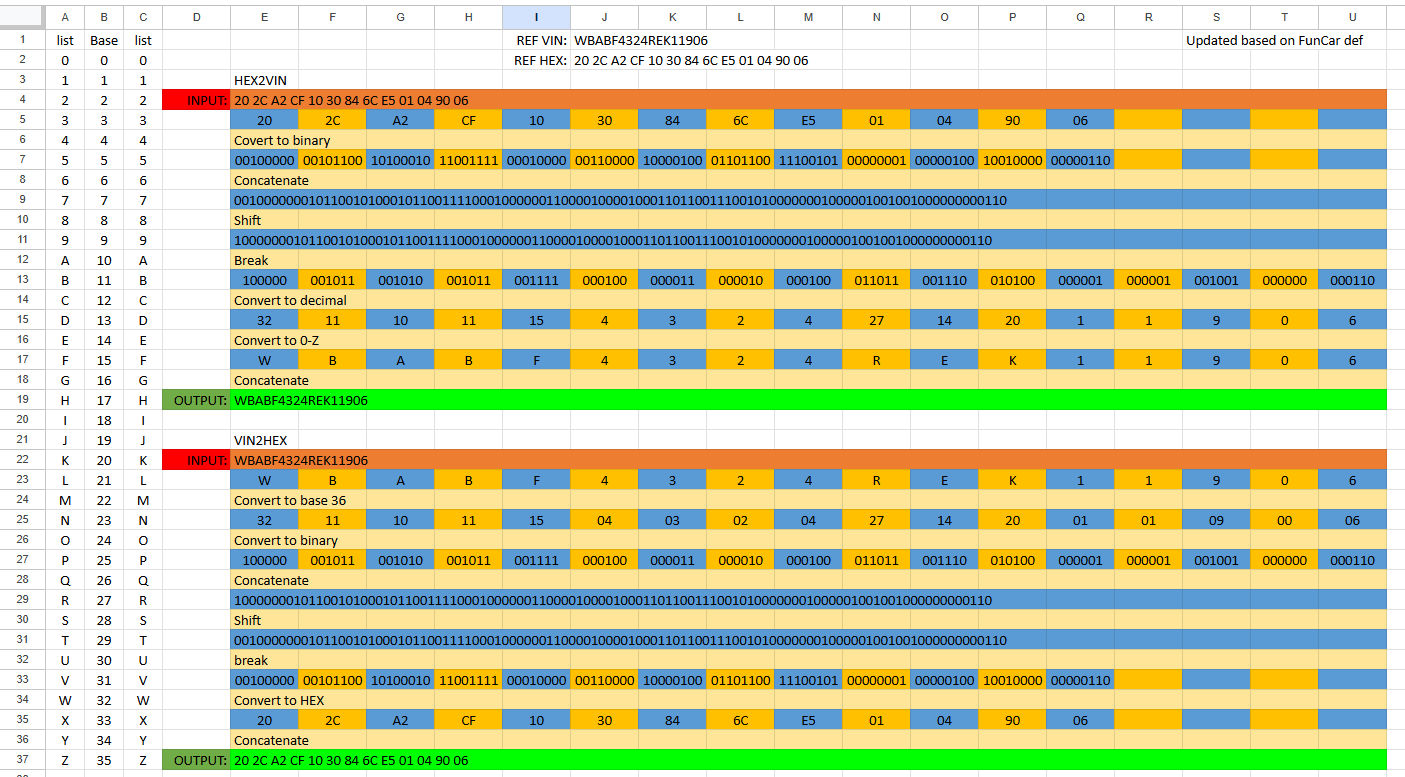This screenshot has width=1405, height=777.
Task: Select the 'CF' cell in row 5
Action: point(468,120)
